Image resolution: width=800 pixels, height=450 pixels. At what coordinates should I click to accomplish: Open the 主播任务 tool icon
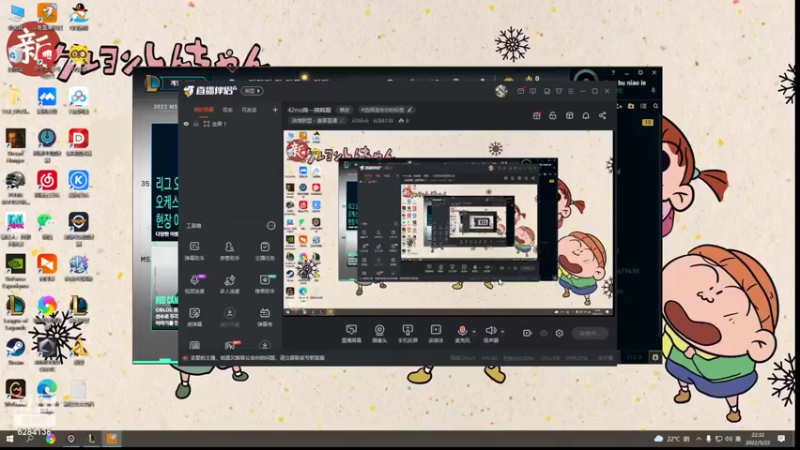coord(265,252)
